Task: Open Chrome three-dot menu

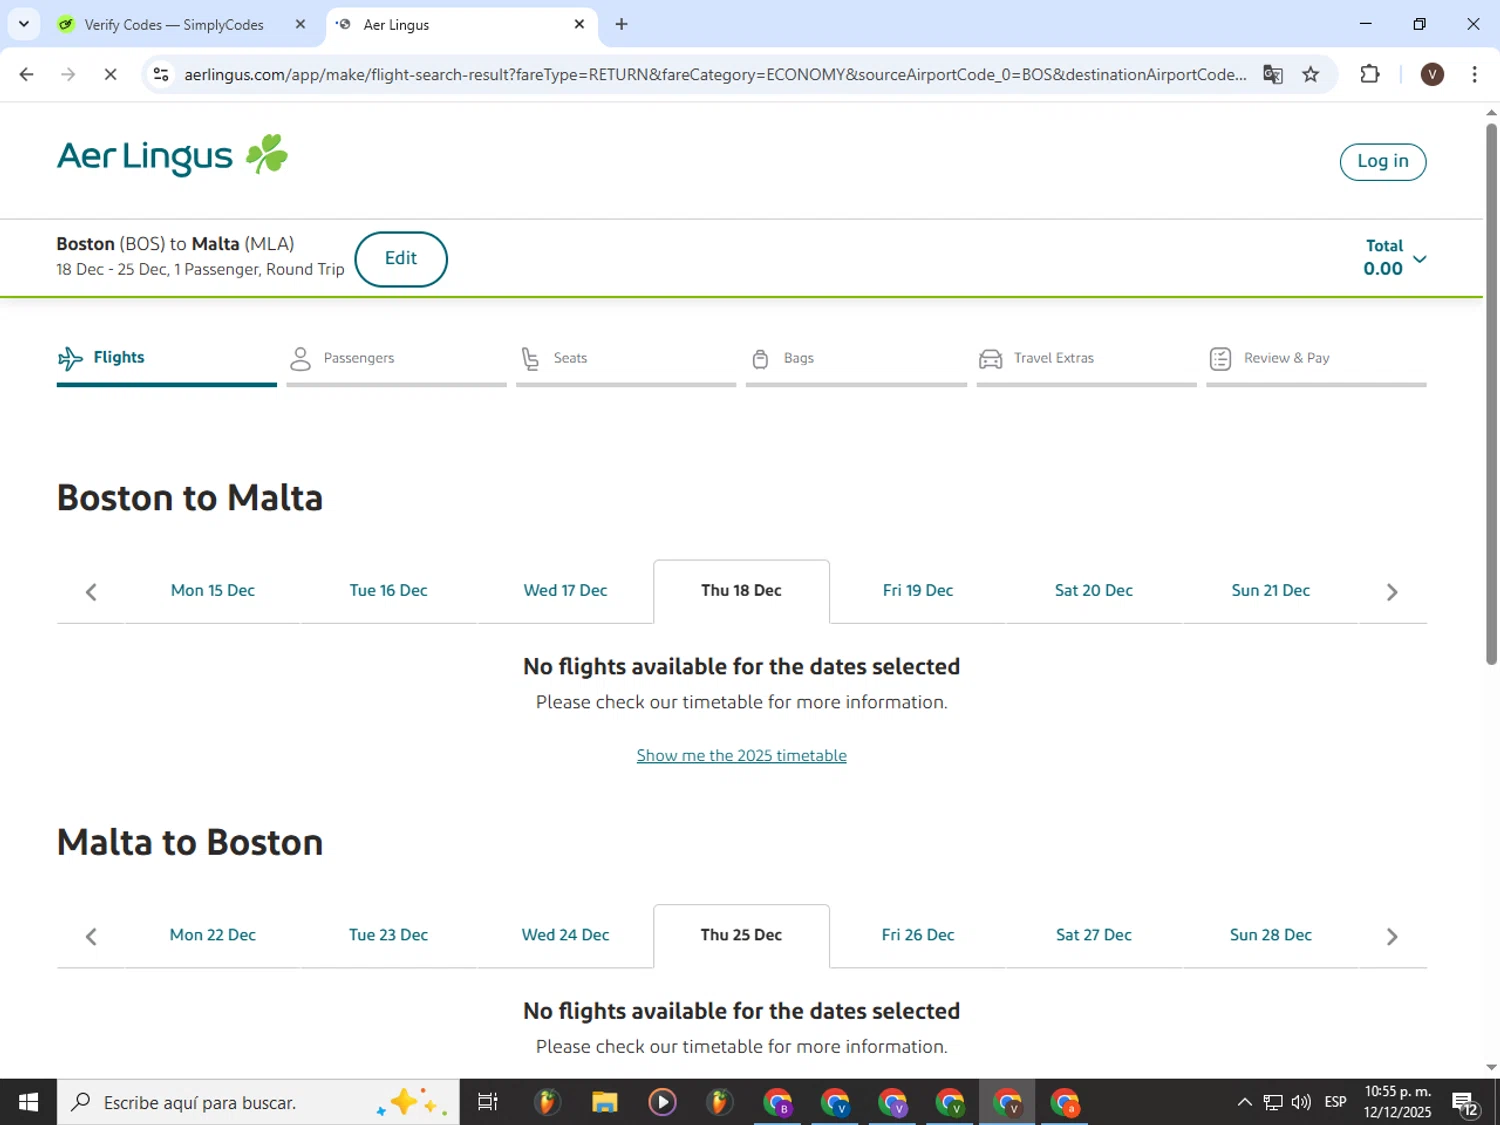Action: tap(1474, 74)
